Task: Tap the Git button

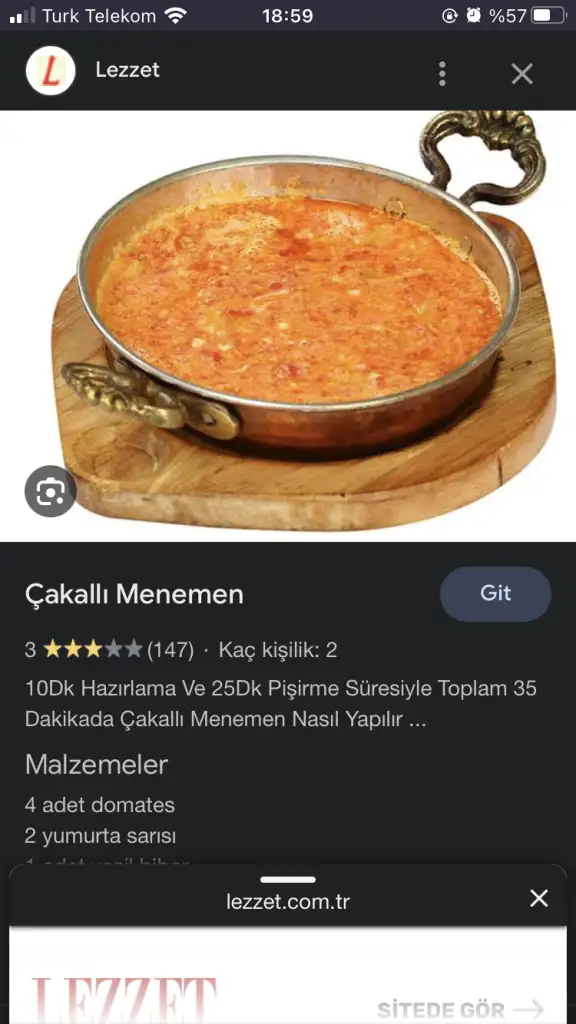Action: [496, 594]
